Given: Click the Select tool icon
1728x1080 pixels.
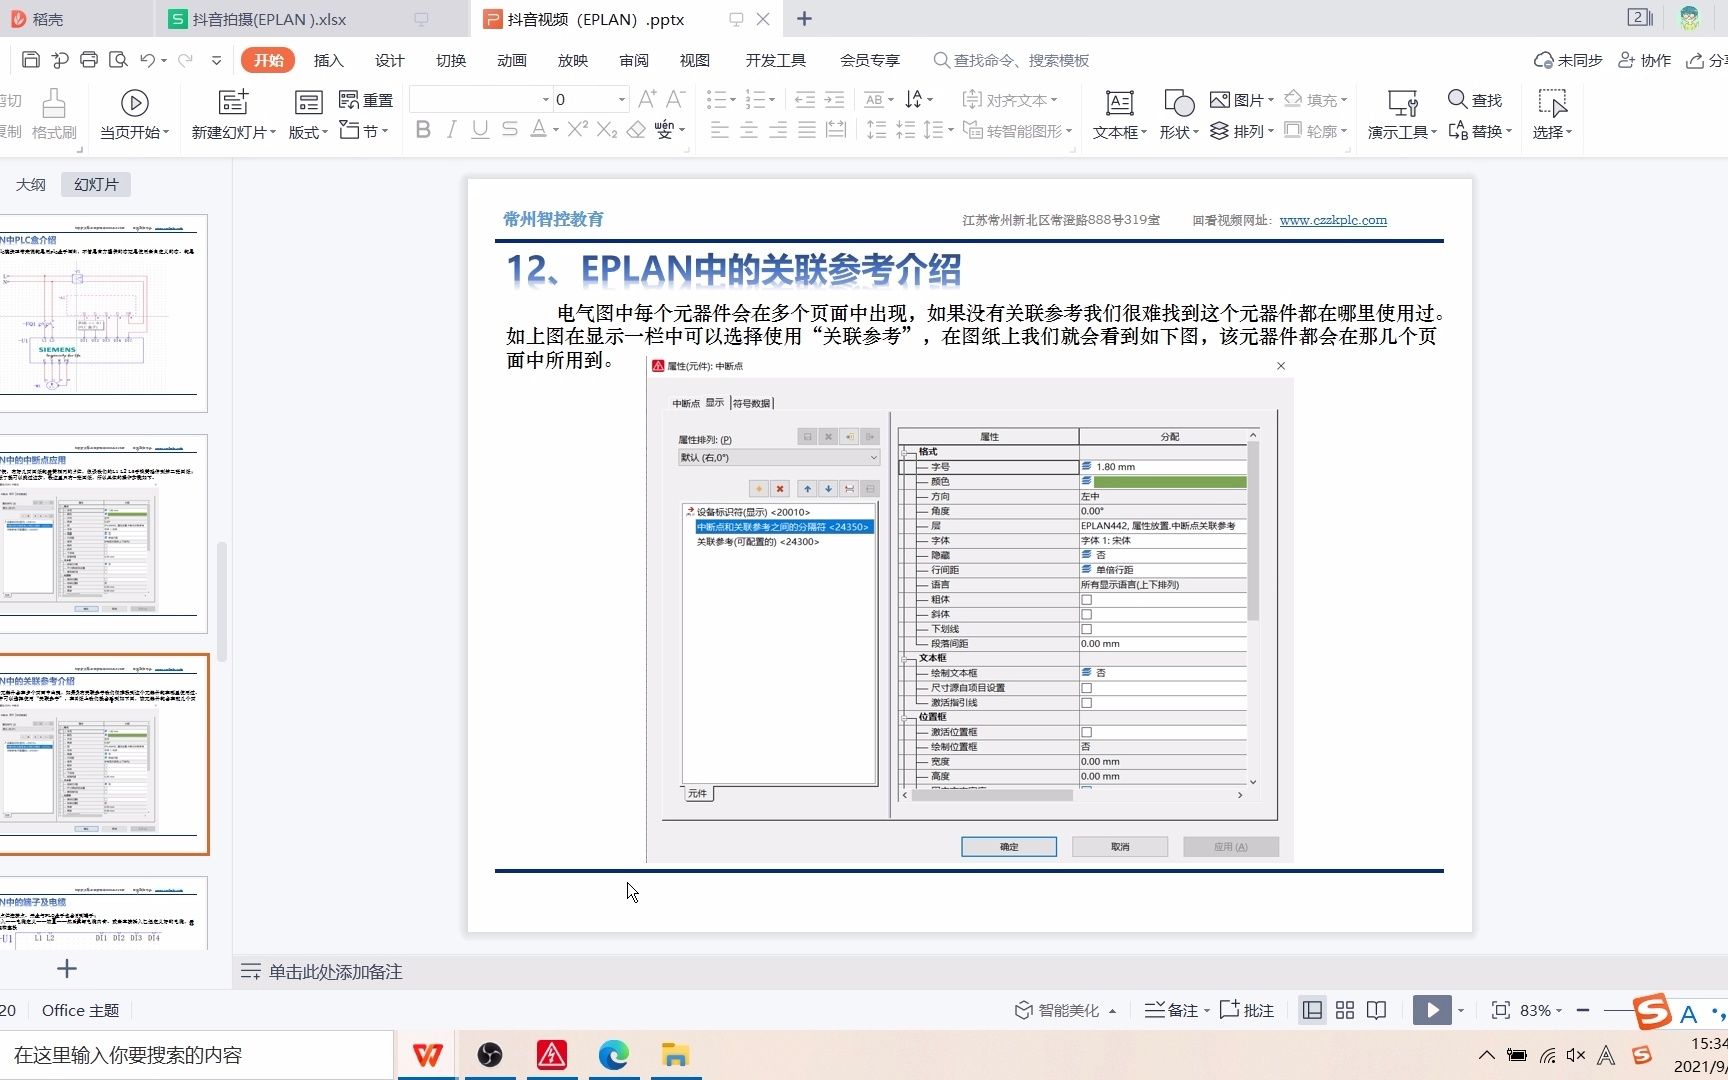Looking at the screenshot, I should point(1552,103).
